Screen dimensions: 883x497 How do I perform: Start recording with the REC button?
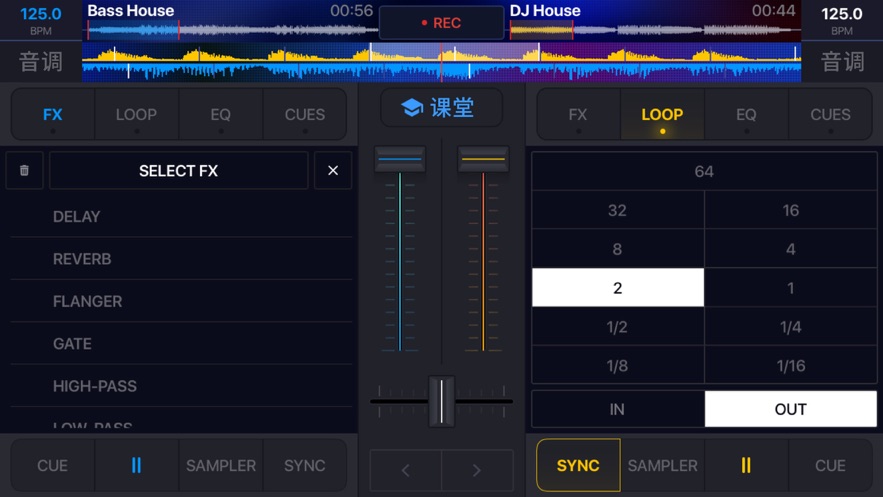pyautogui.click(x=441, y=22)
